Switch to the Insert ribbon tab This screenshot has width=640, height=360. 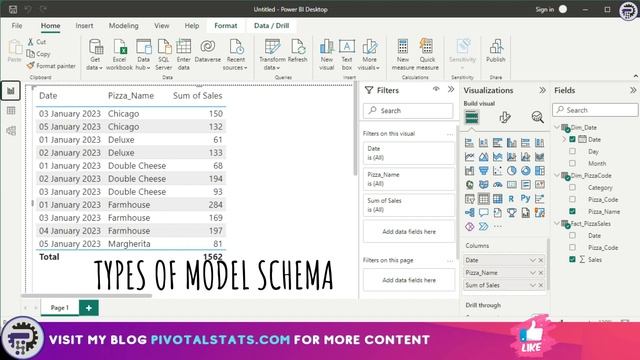tap(84, 26)
